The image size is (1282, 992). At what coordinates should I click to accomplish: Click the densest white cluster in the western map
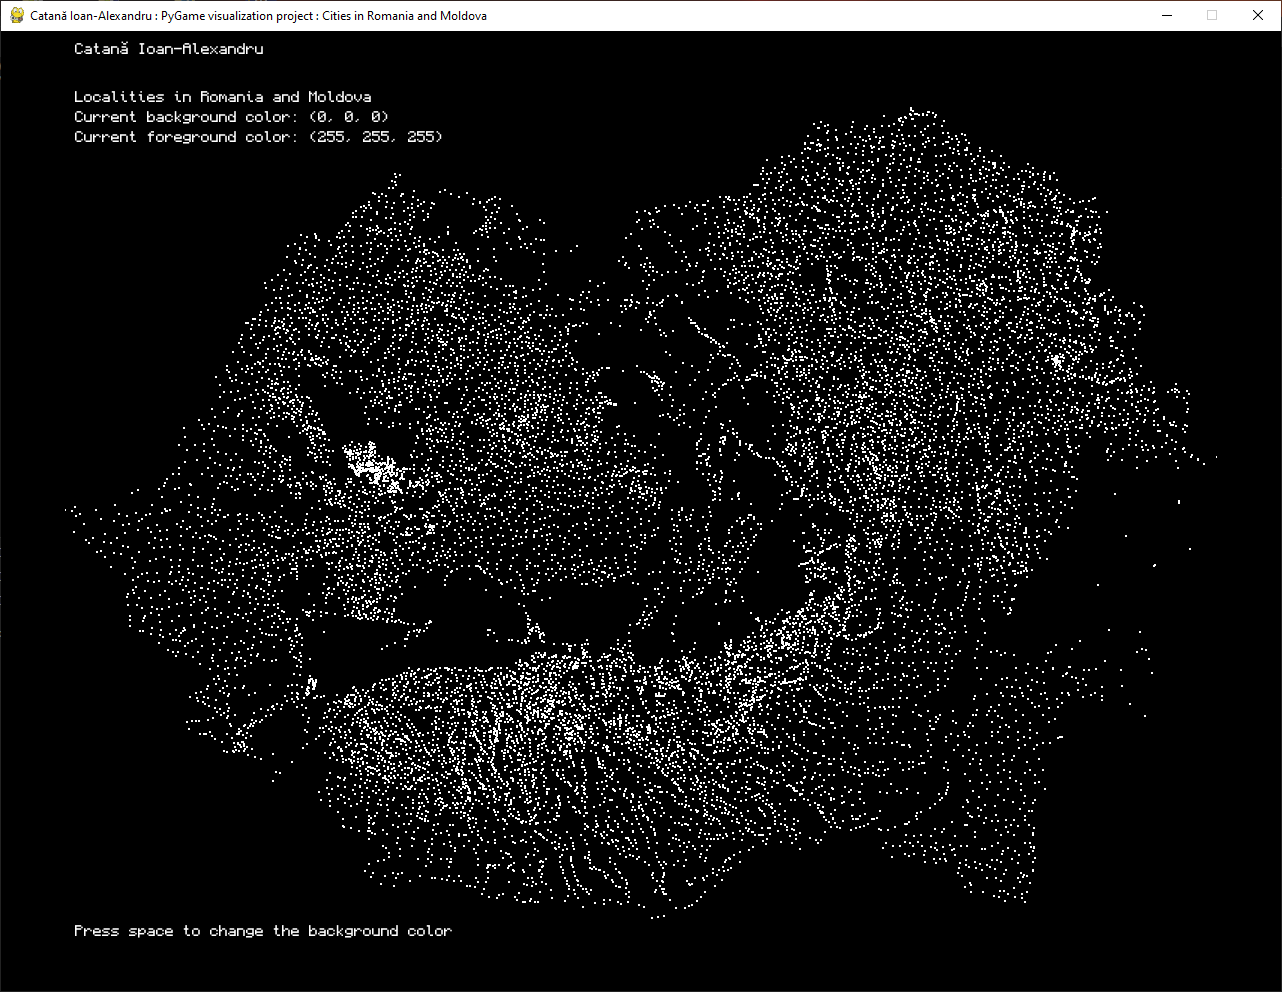tap(370, 466)
